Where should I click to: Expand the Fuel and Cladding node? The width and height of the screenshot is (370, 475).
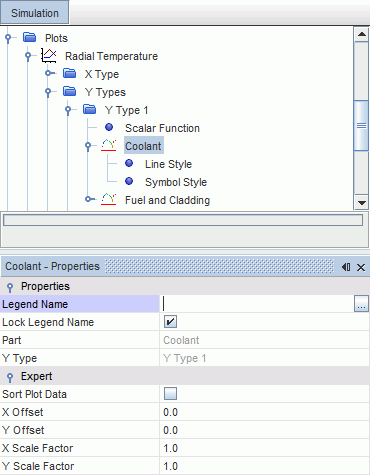(89, 199)
